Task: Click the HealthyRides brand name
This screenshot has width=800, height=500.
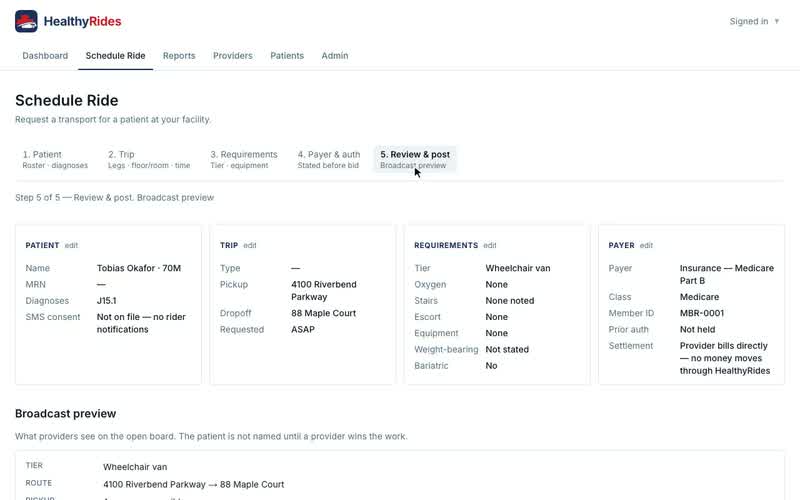Action: coord(83,21)
